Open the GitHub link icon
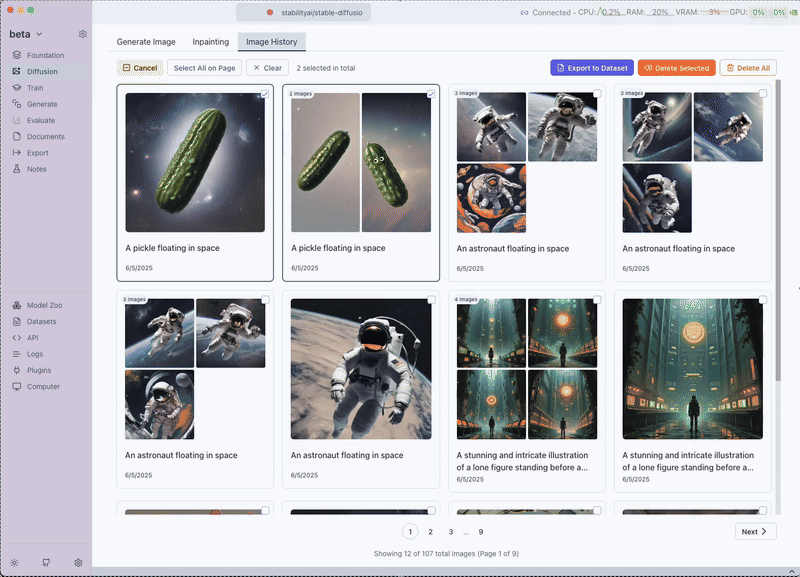 click(46, 562)
